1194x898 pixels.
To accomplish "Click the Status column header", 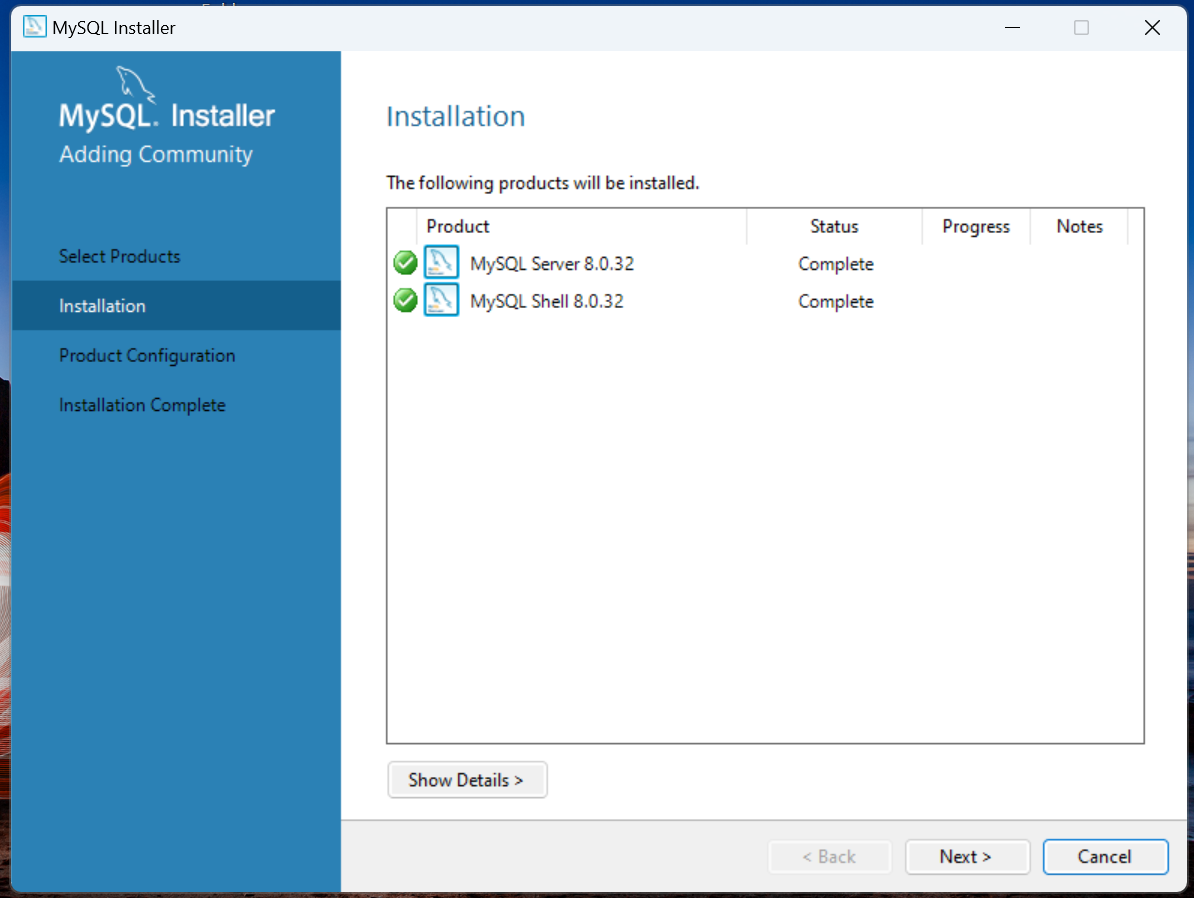I will click(x=834, y=227).
